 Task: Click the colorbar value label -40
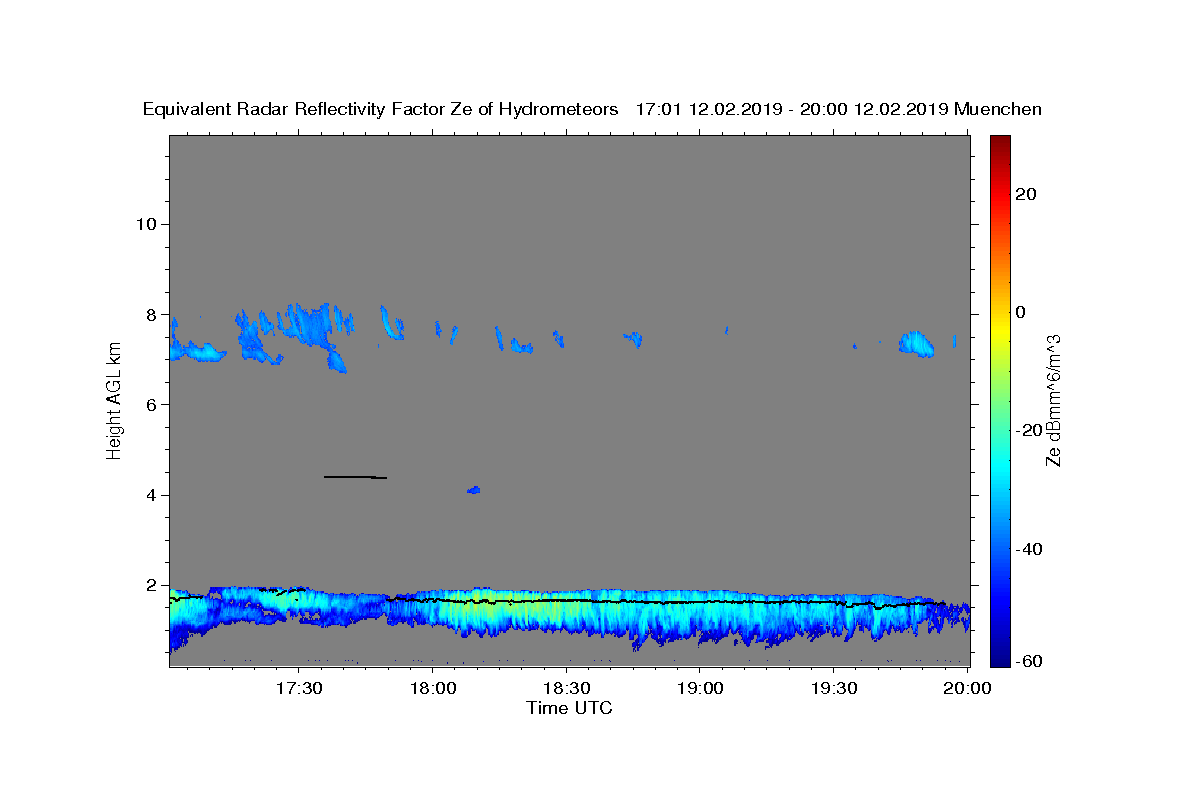tap(1030, 549)
